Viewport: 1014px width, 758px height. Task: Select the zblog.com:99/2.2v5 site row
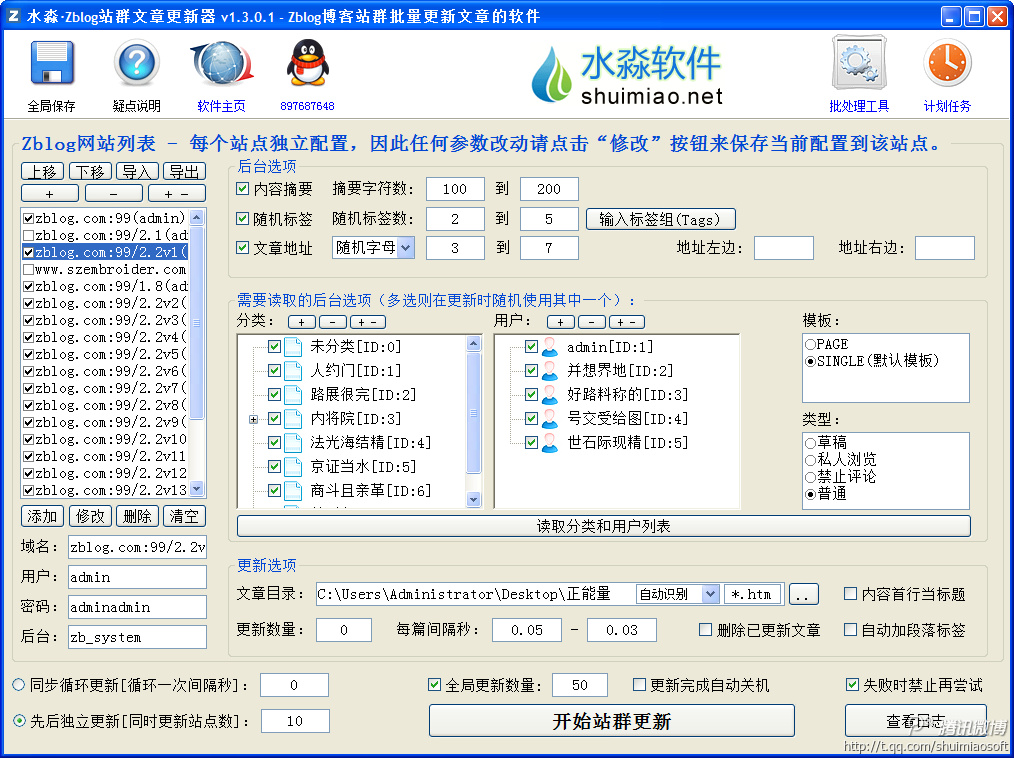click(x=105, y=354)
